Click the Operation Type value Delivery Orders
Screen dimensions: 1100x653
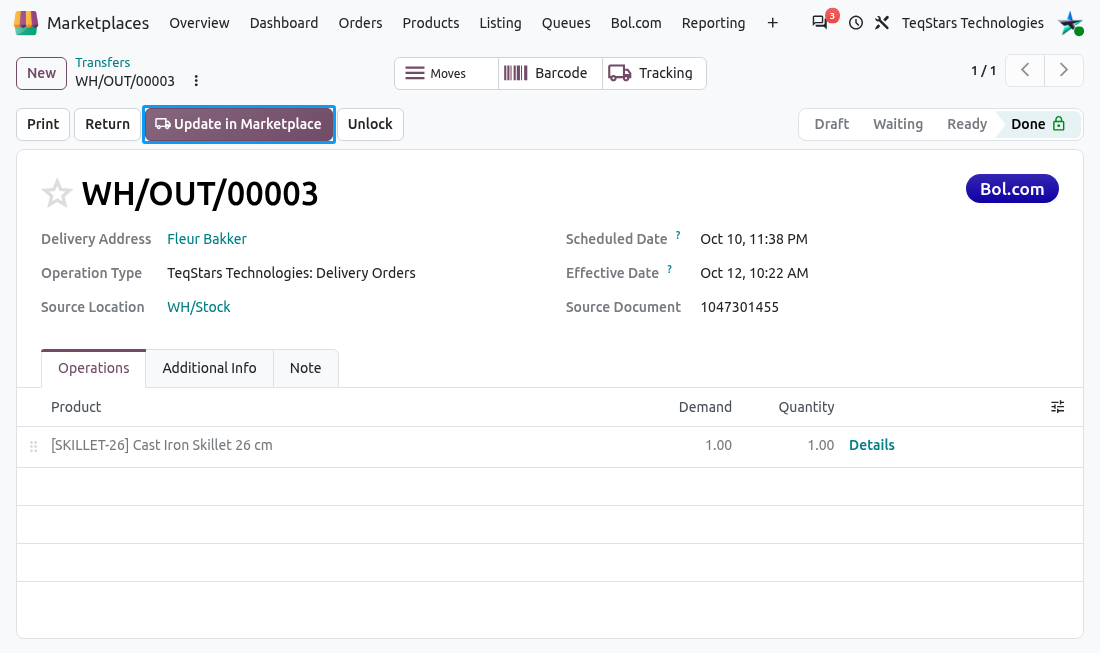tap(291, 273)
